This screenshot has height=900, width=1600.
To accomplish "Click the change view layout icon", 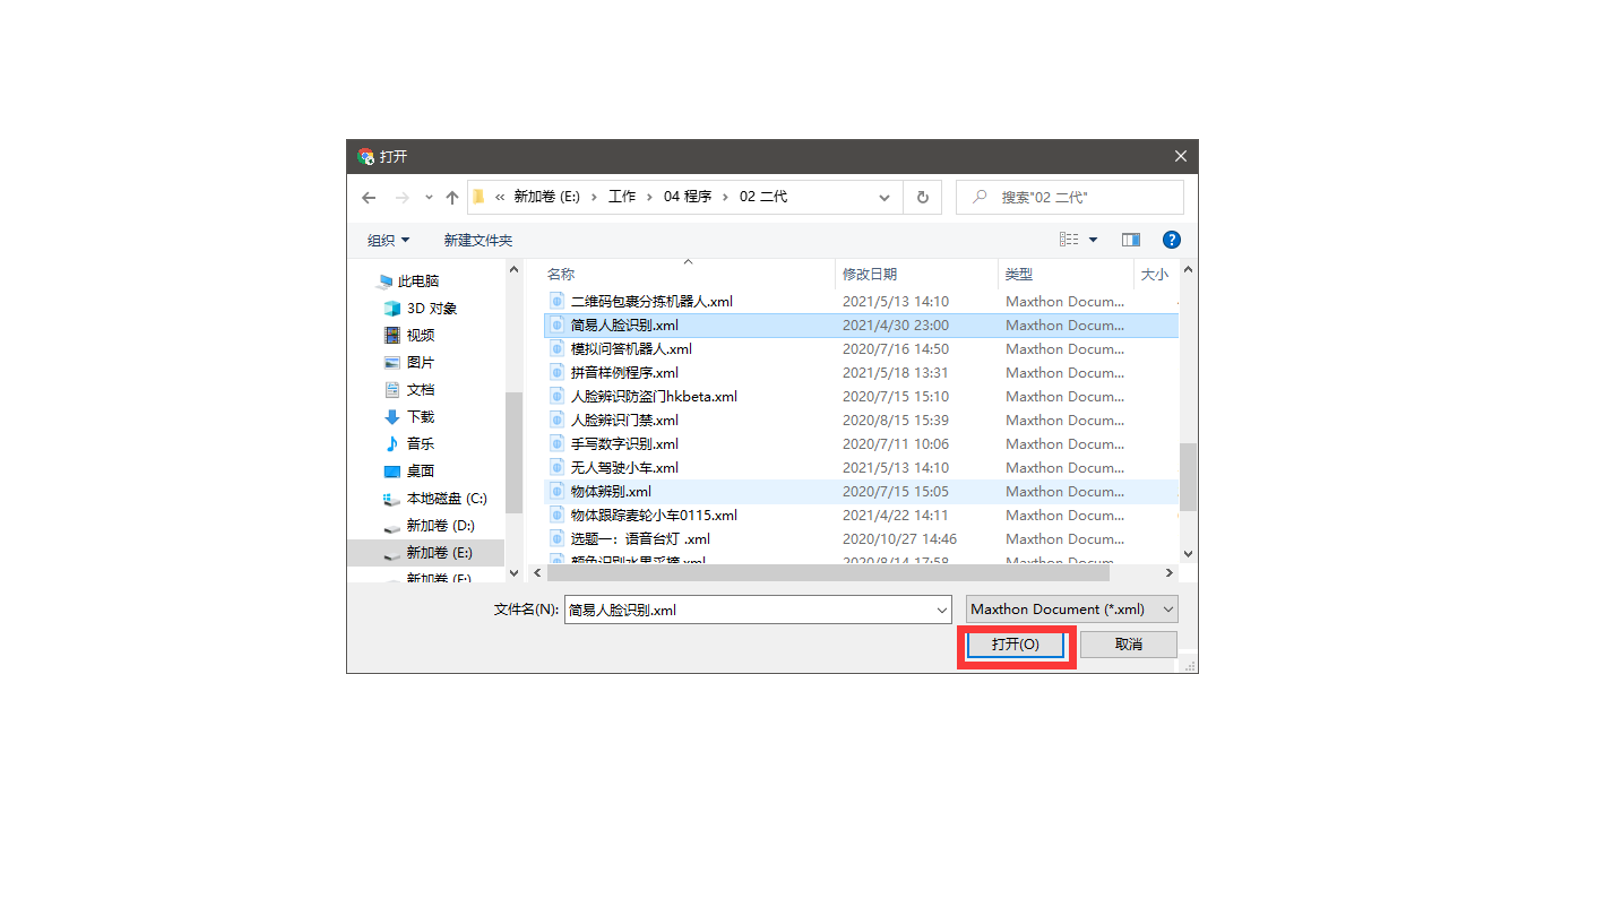I will click(x=1069, y=240).
